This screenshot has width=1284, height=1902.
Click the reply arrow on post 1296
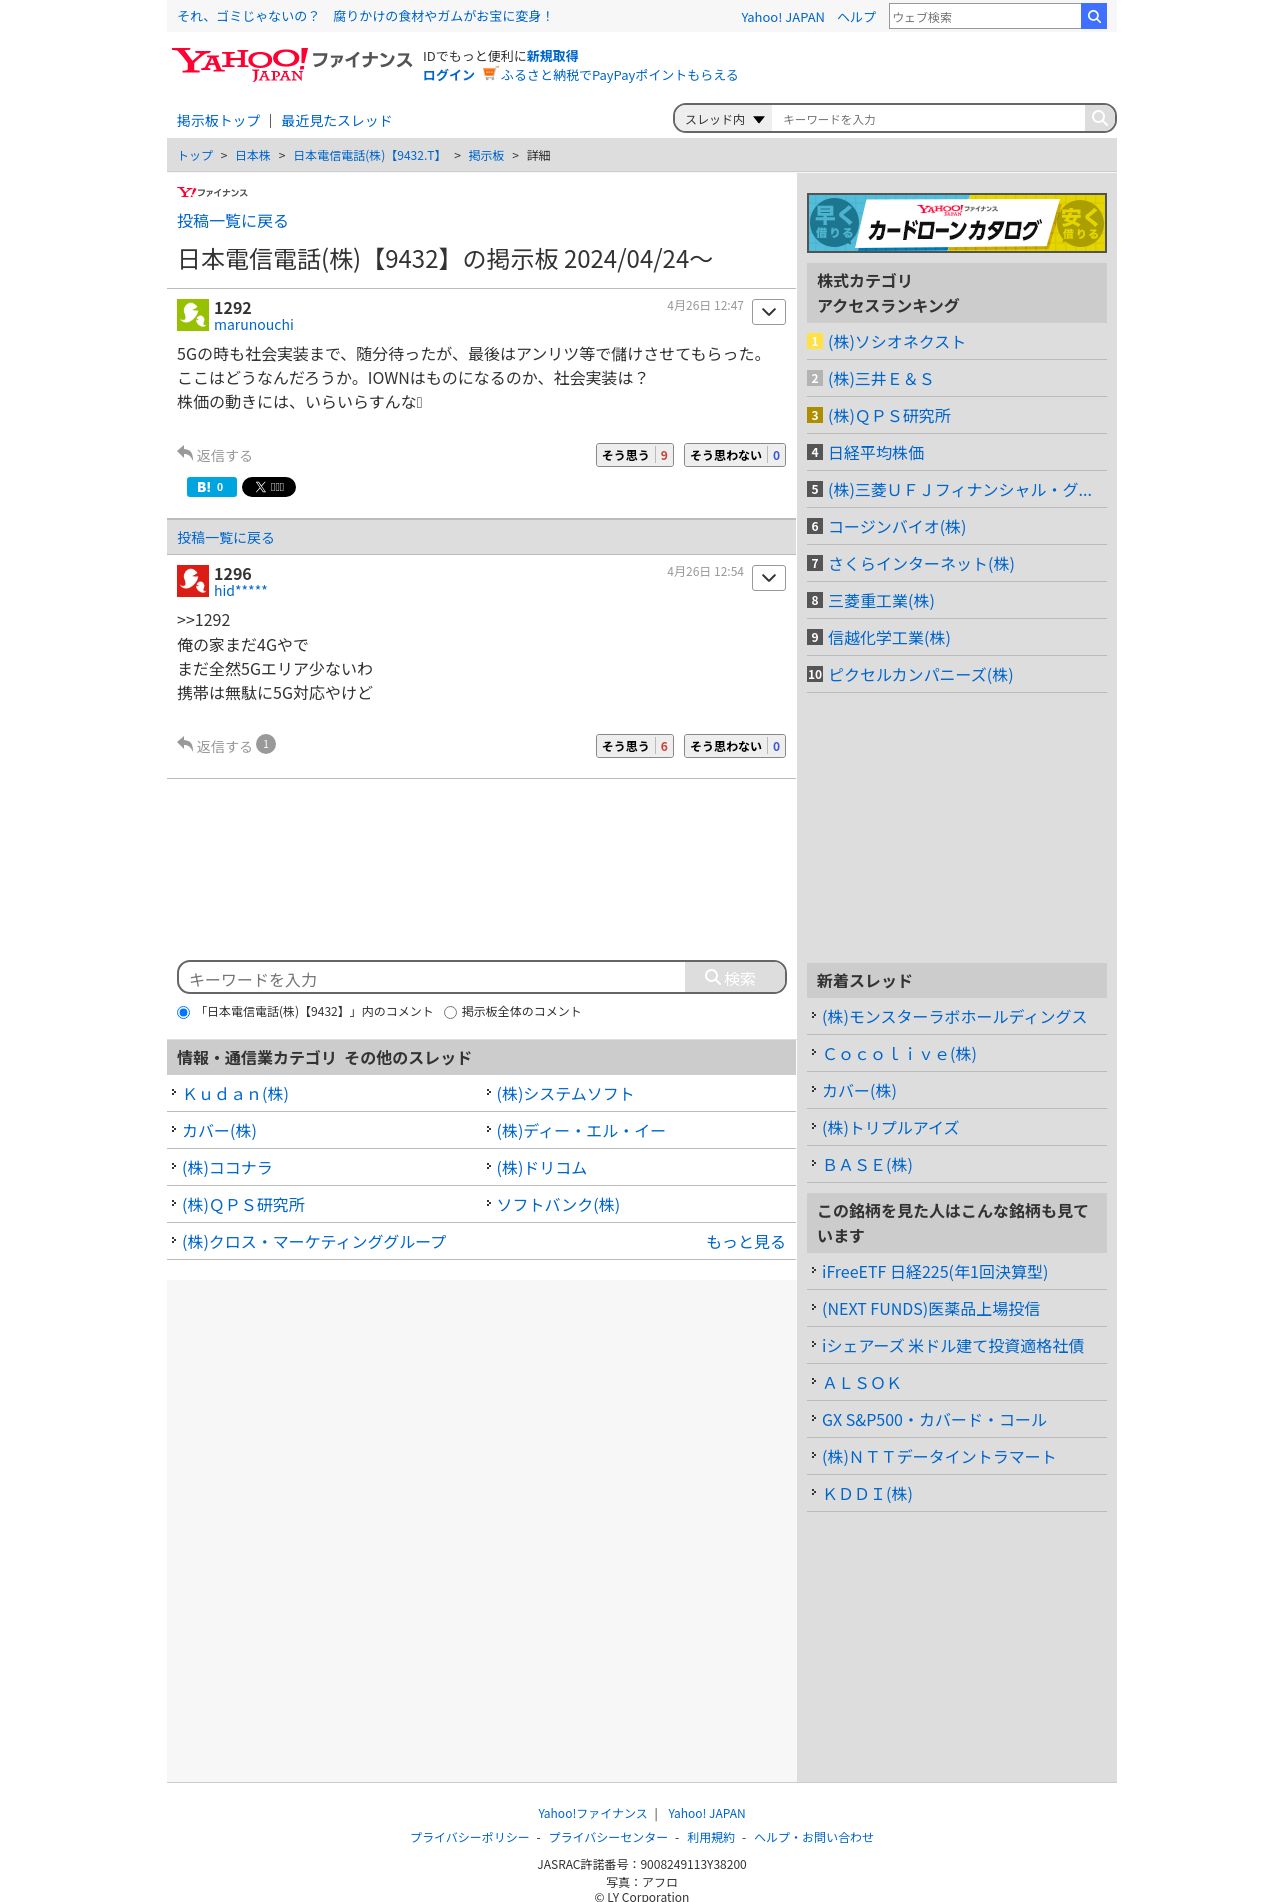(185, 744)
